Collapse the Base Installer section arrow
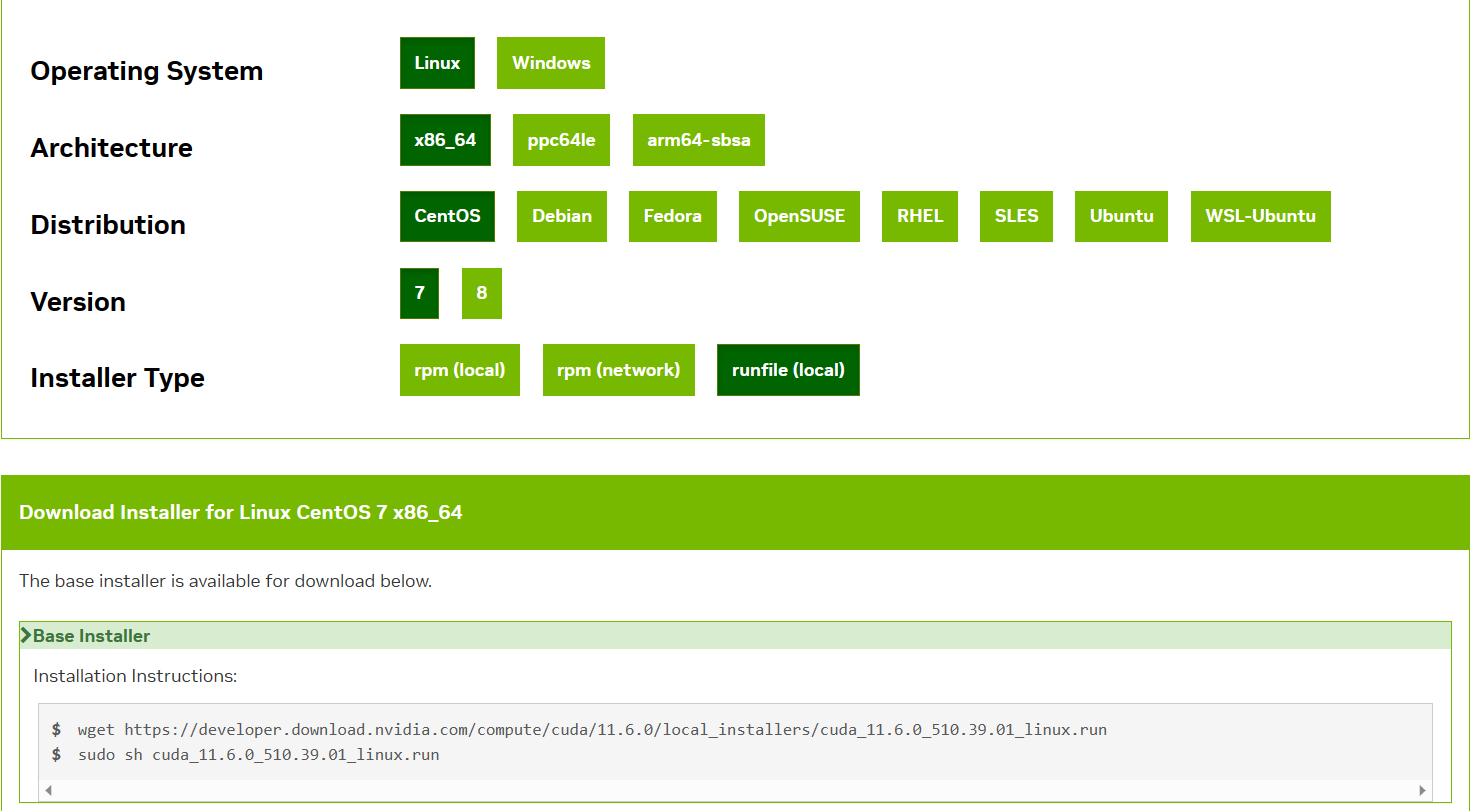Screen dimensions: 1472x811 click(26, 635)
